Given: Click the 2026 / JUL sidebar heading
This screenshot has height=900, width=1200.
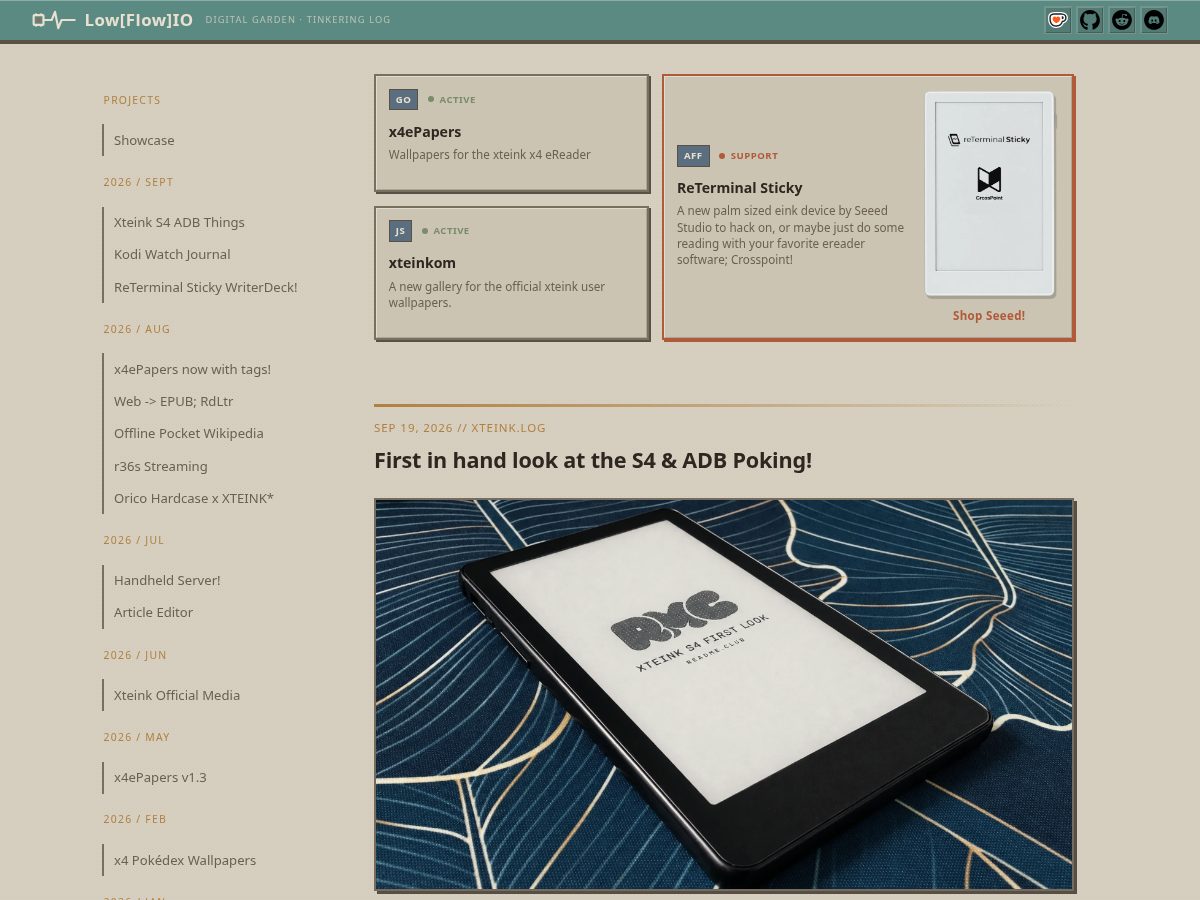Looking at the screenshot, I should tap(134, 540).
